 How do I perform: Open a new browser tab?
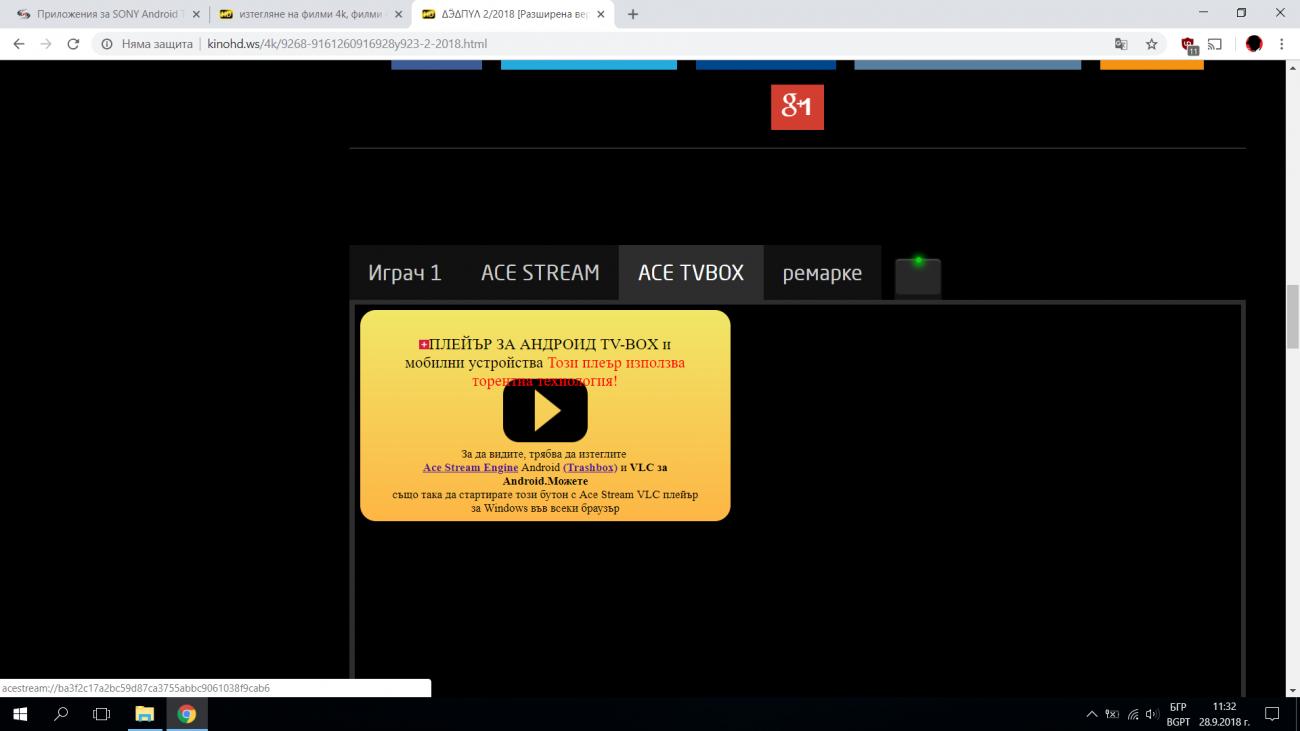click(x=632, y=14)
